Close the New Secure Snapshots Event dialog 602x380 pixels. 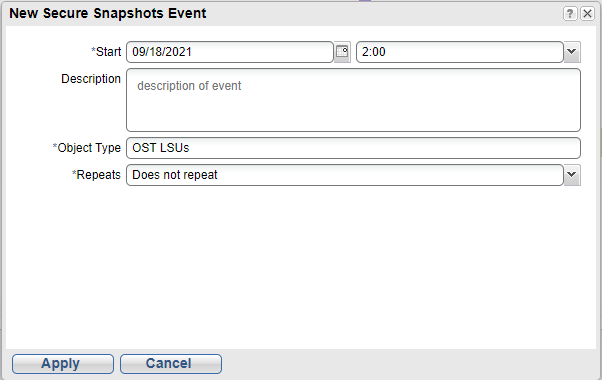click(587, 14)
